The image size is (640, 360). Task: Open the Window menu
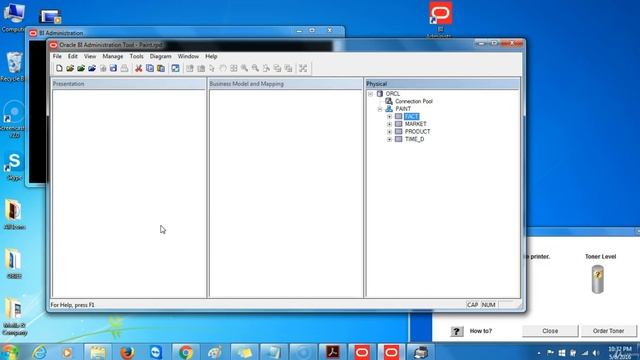pos(188,56)
